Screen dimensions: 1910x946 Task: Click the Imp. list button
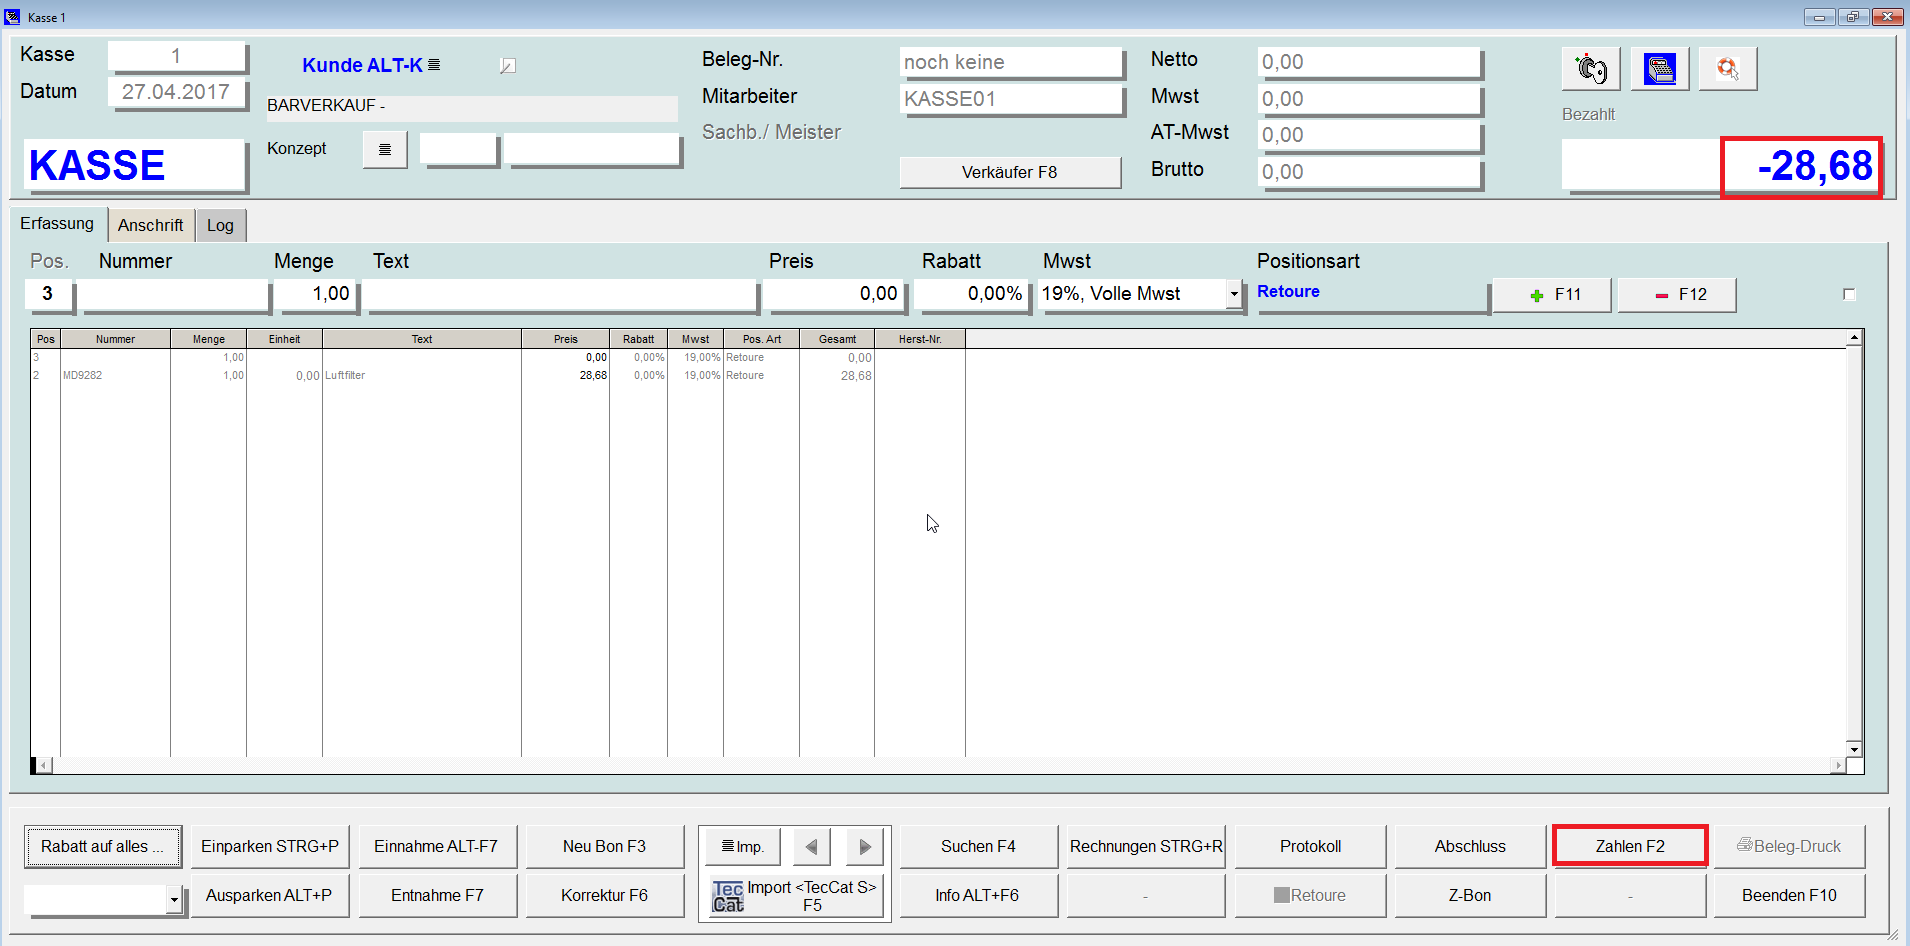coord(742,847)
